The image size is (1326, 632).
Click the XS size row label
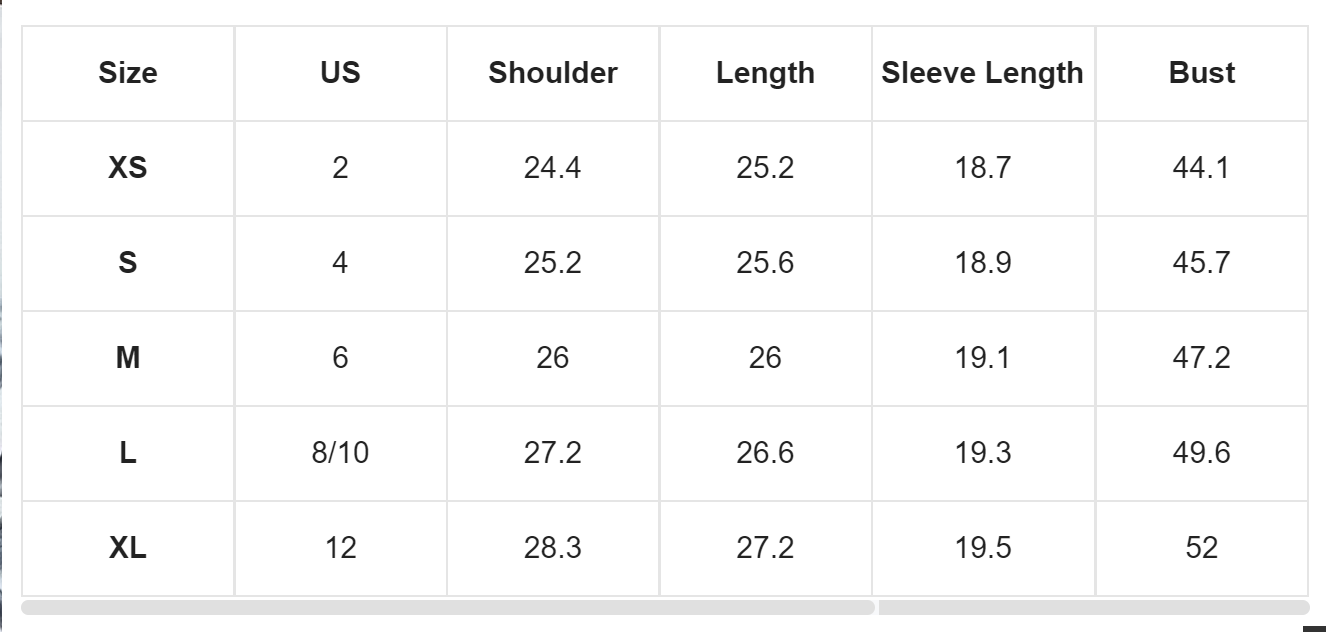[x=128, y=168]
